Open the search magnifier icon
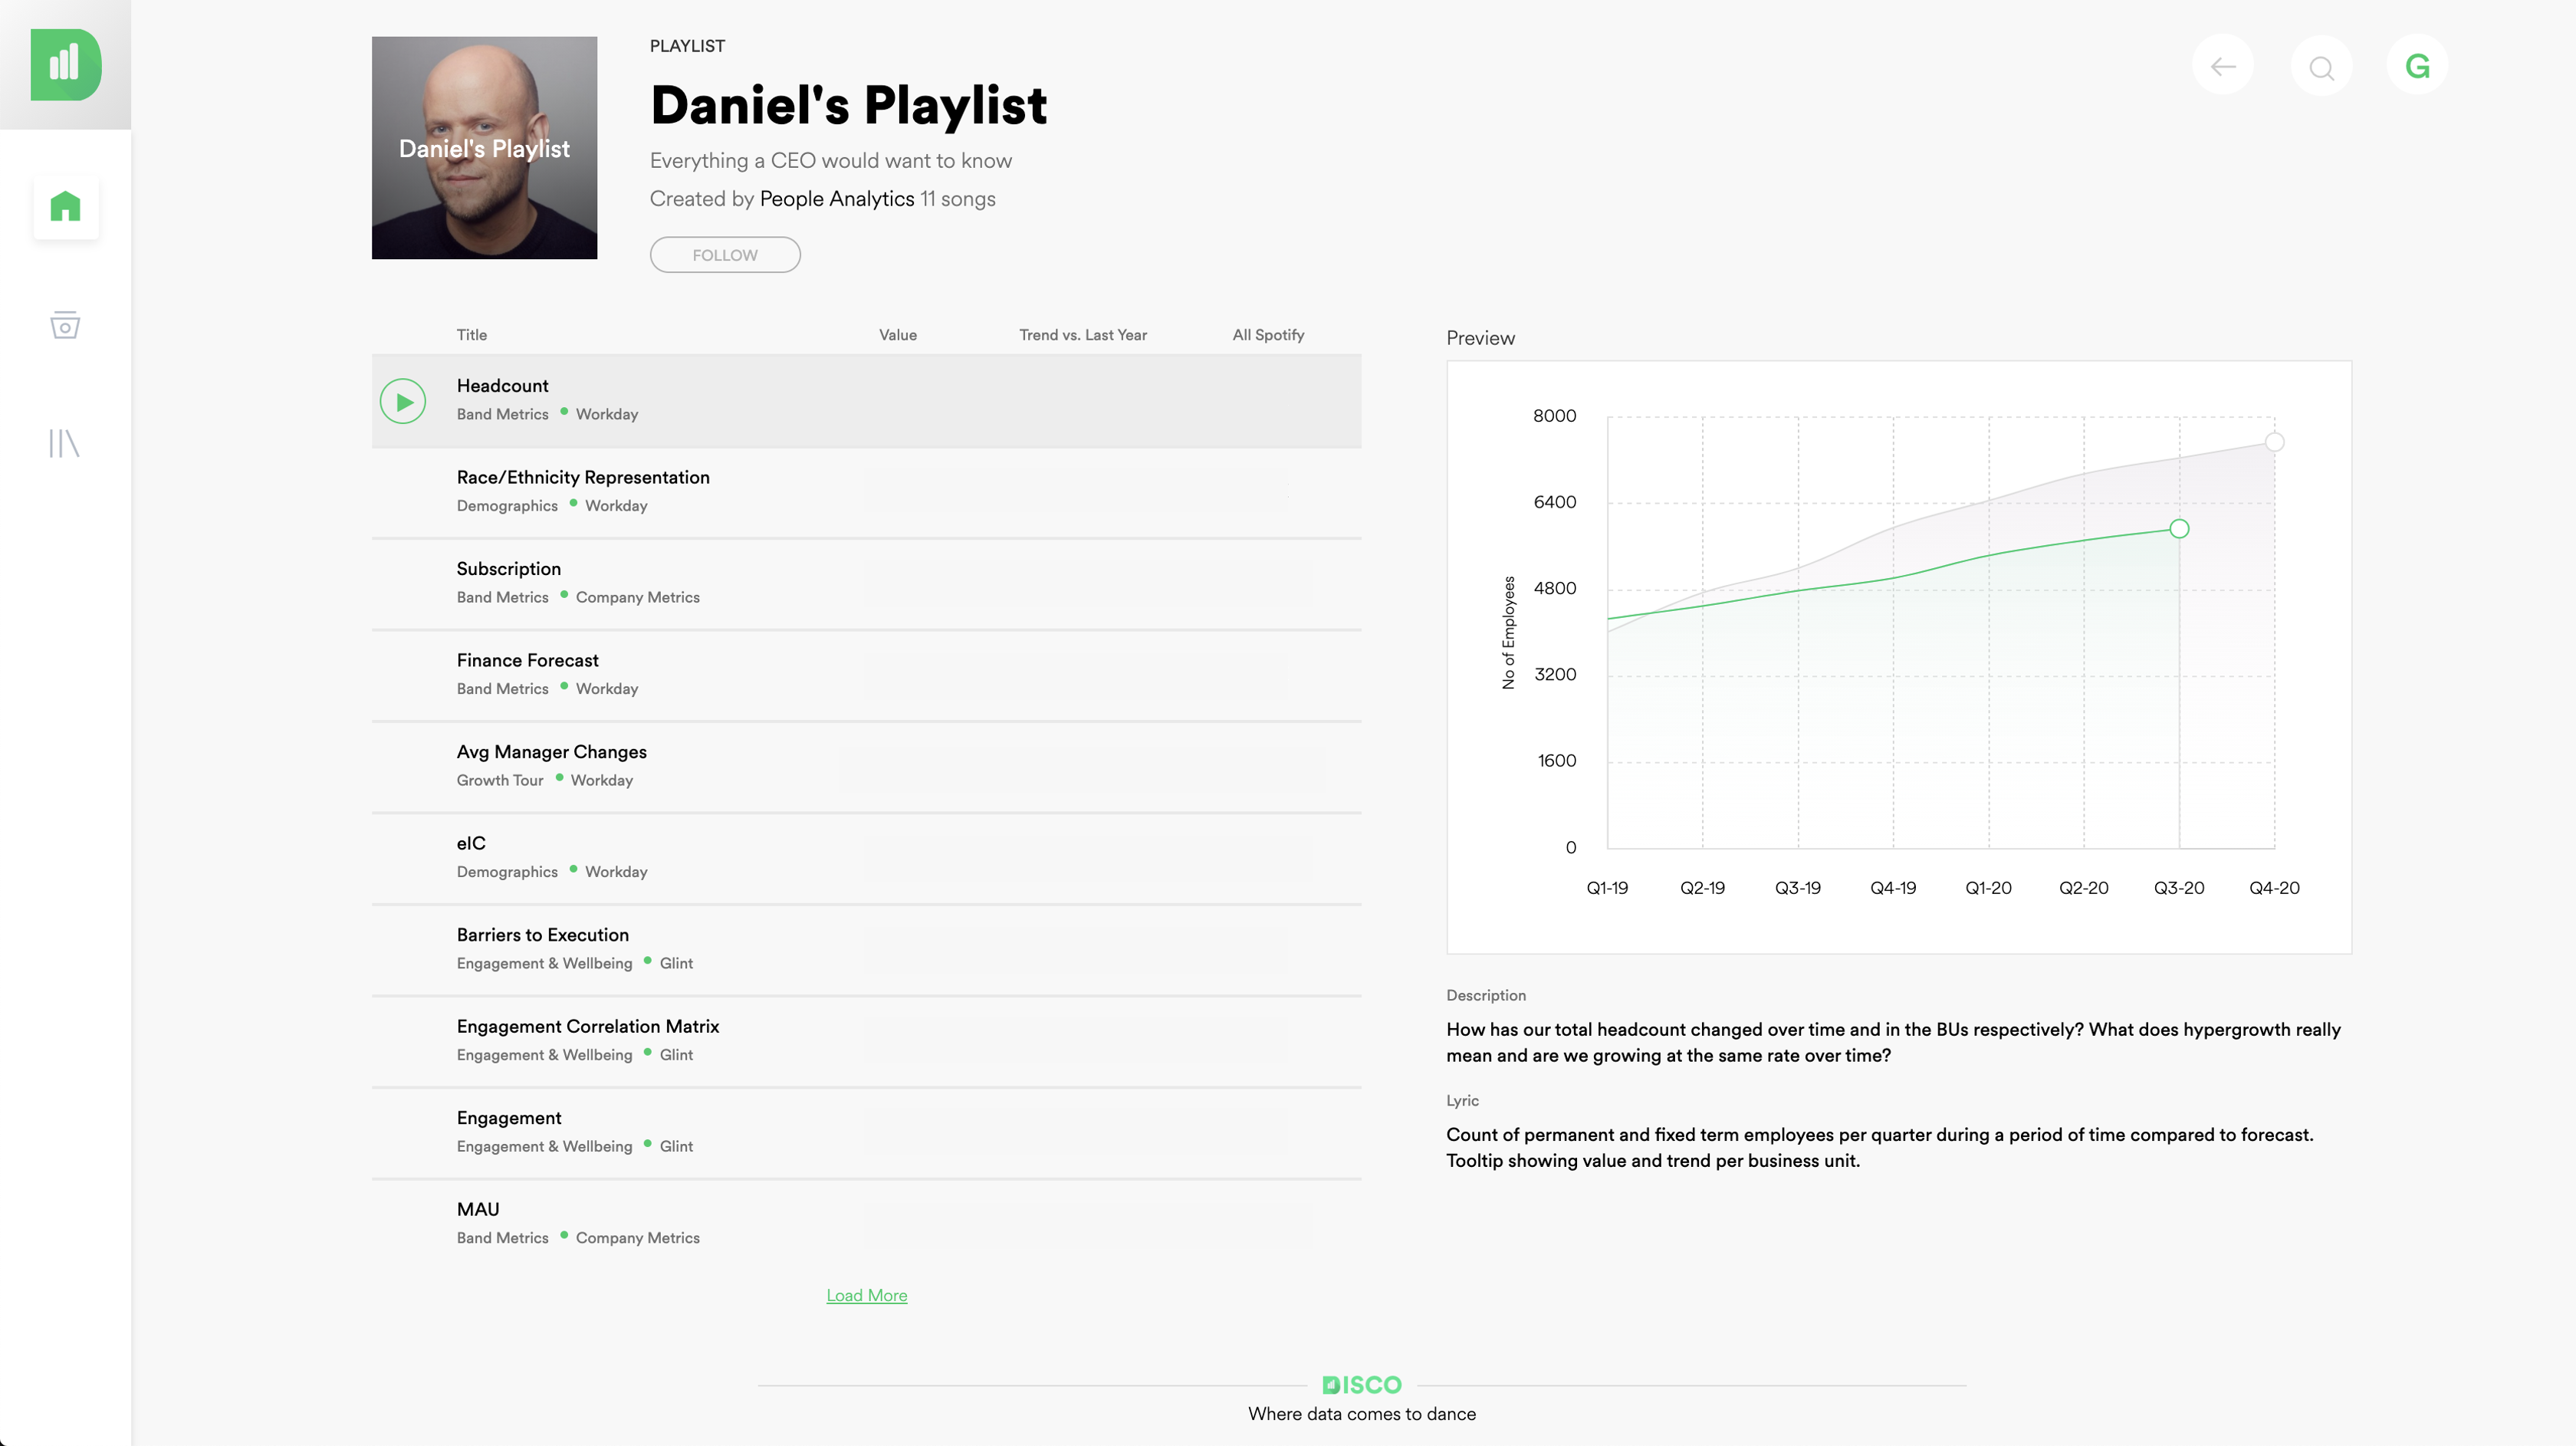The width and height of the screenshot is (2576, 1446). (x=2321, y=66)
